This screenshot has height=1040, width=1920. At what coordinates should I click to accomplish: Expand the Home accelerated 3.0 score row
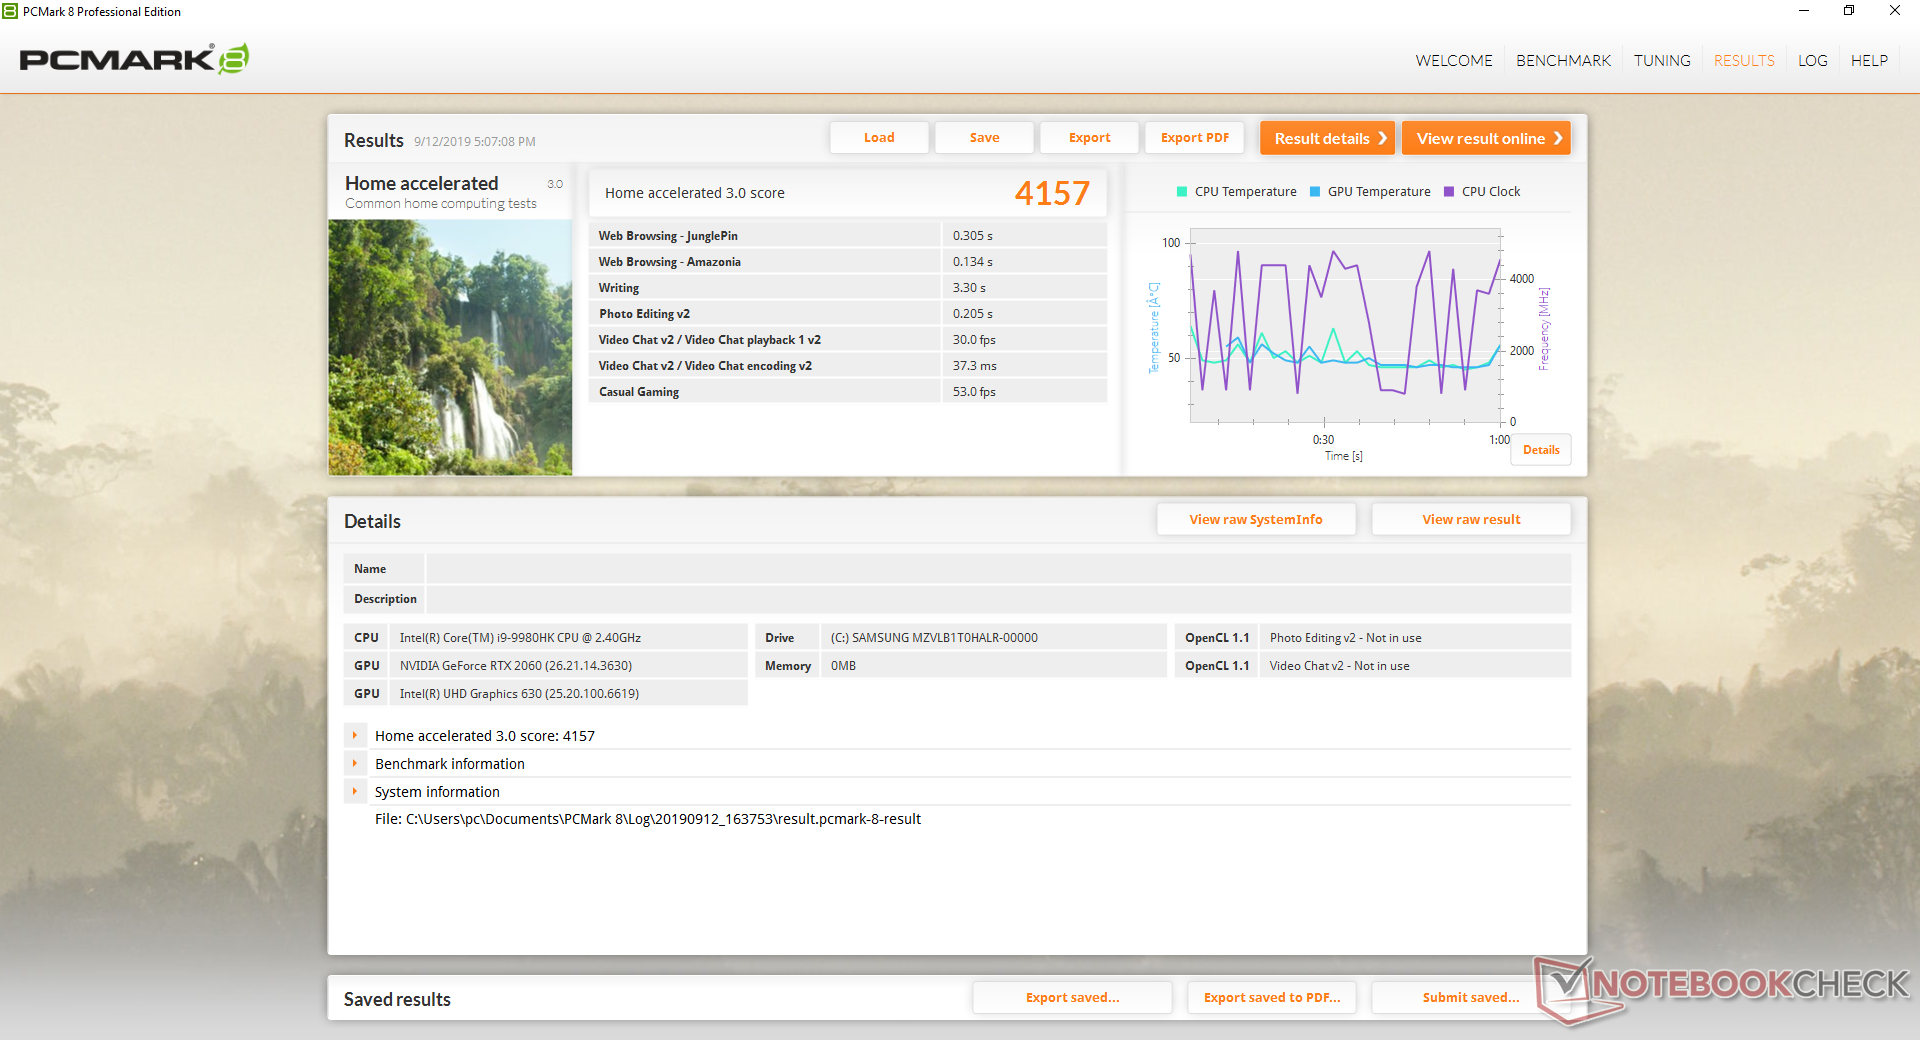(355, 735)
